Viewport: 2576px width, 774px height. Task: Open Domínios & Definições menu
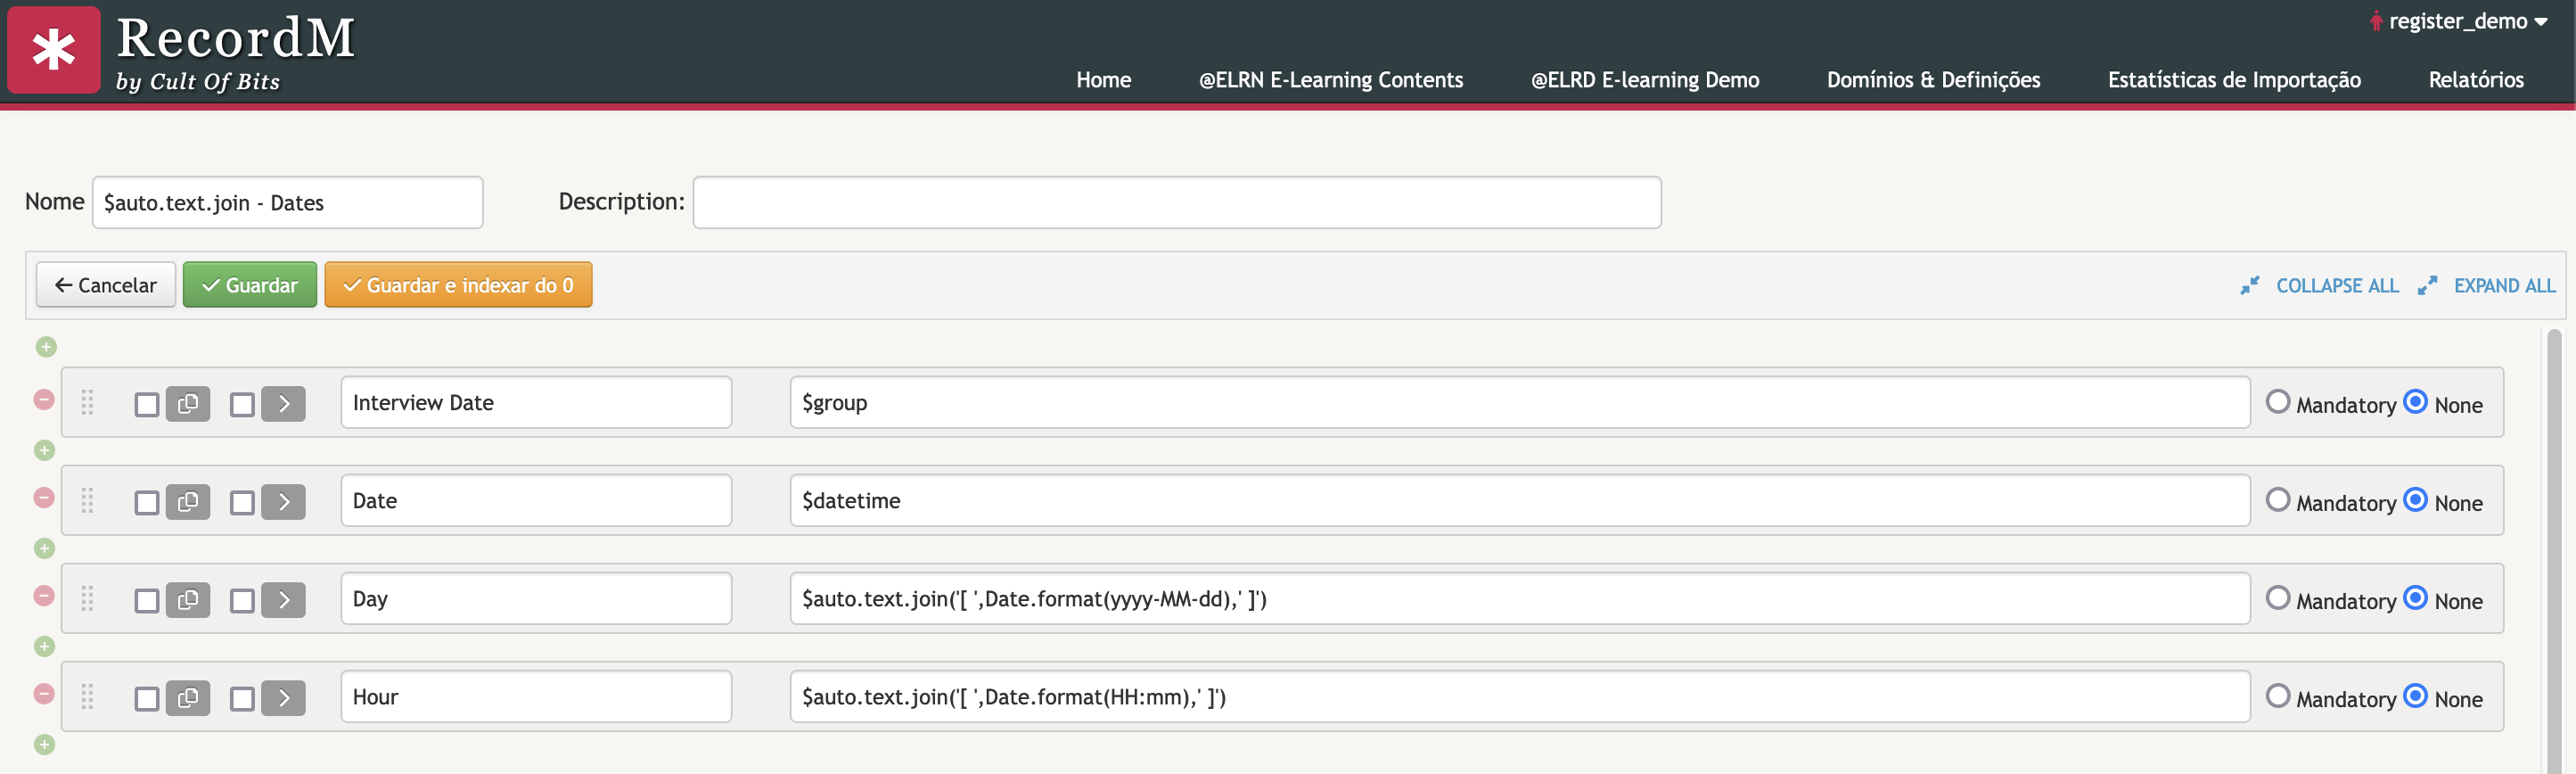pos(1933,80)
